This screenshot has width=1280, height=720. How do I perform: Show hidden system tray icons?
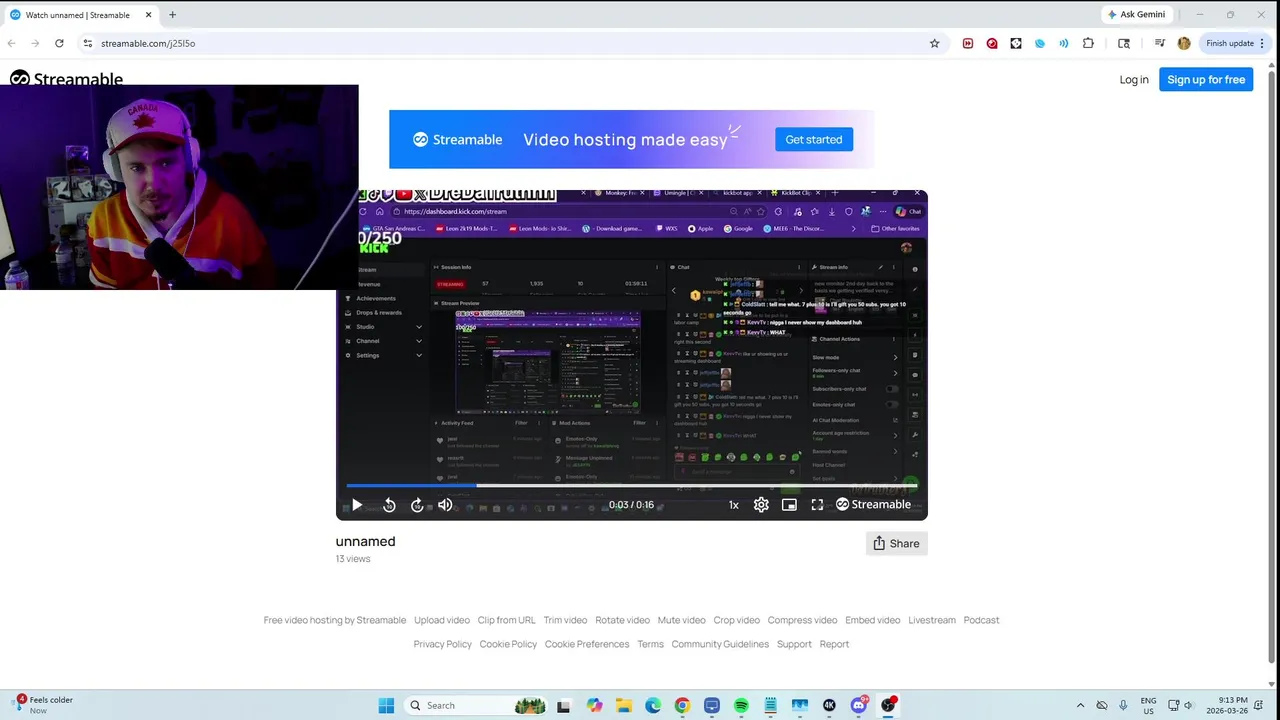pyautogui.click(x=1080, y=706)
